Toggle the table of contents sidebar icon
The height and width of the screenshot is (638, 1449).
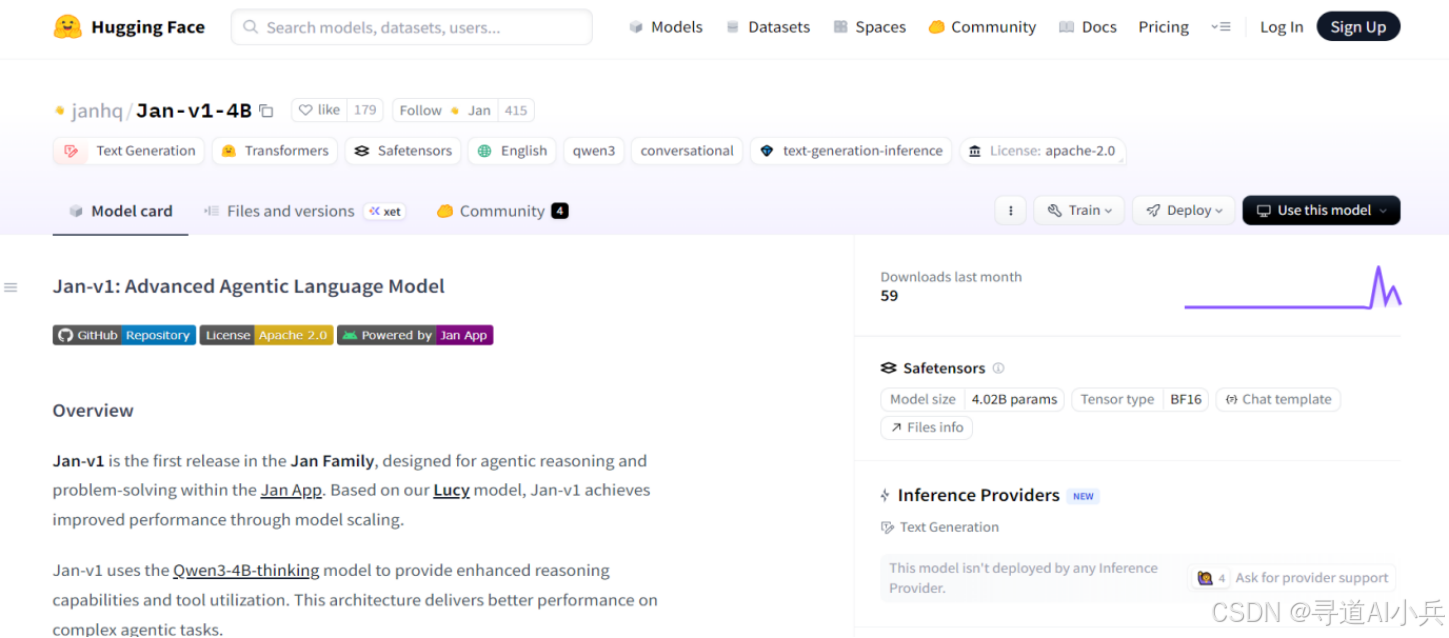pos(11,288)
